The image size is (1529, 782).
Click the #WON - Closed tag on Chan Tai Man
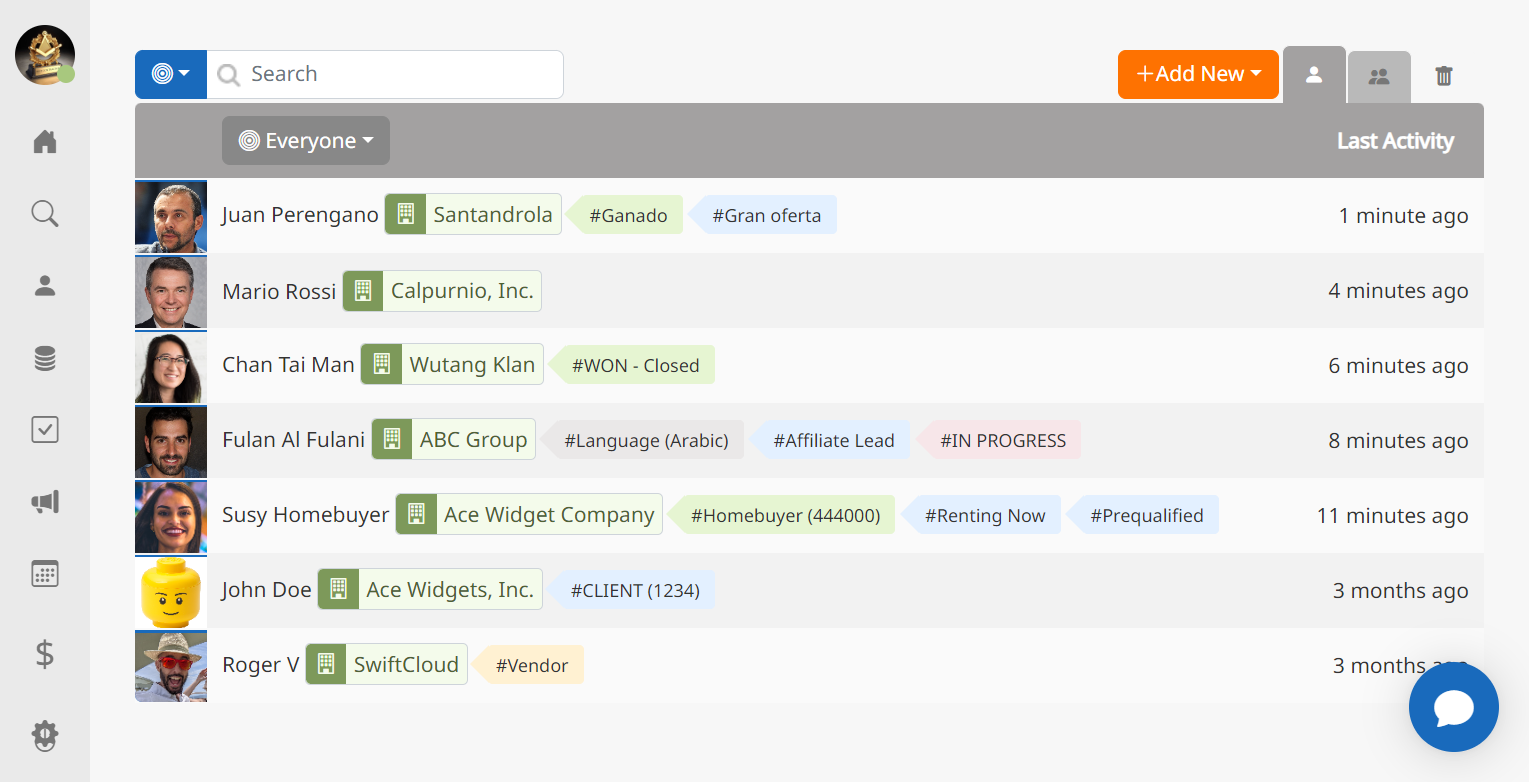click(636, 365)
